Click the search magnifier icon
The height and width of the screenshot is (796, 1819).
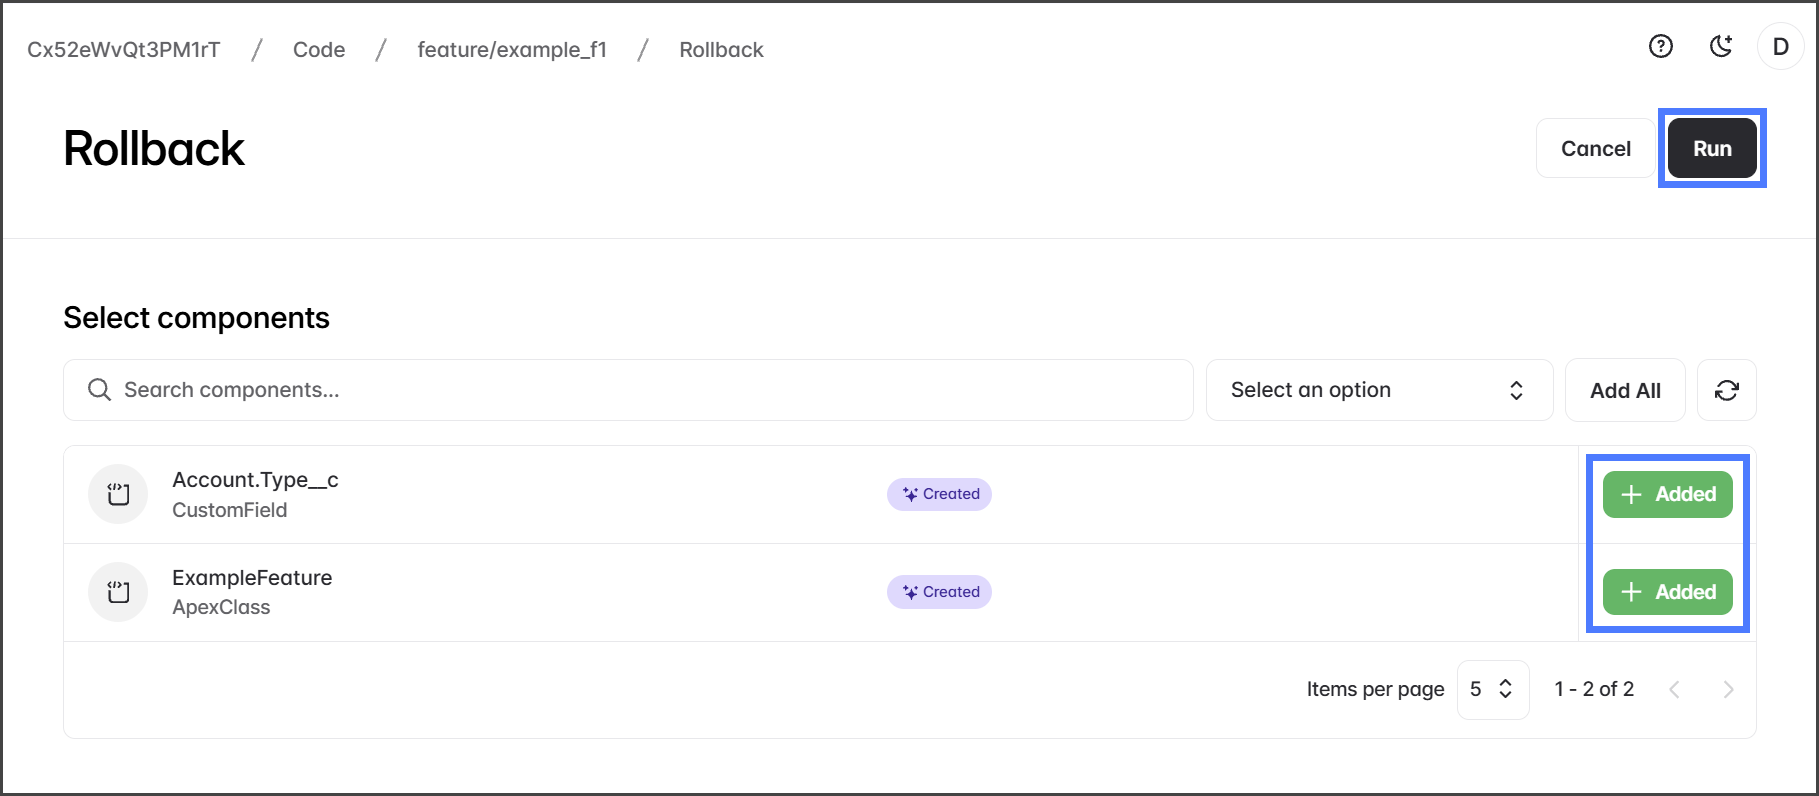pos(99,390)
